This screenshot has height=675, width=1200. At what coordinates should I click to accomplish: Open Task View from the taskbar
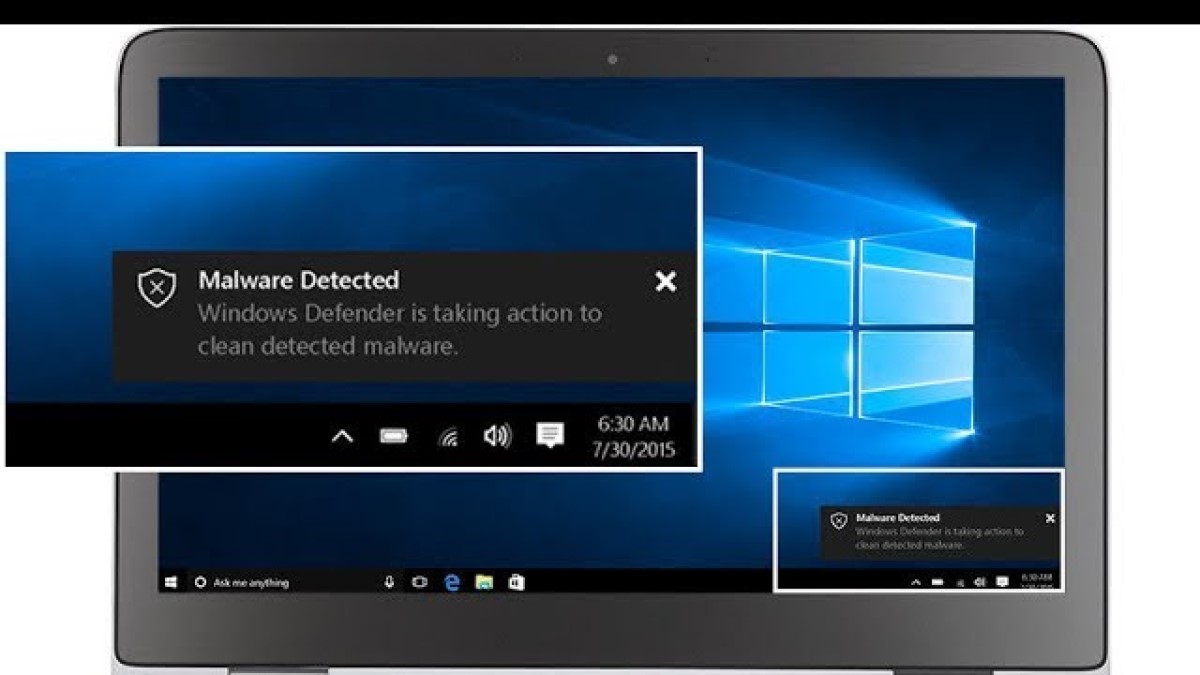click(420, 582)
